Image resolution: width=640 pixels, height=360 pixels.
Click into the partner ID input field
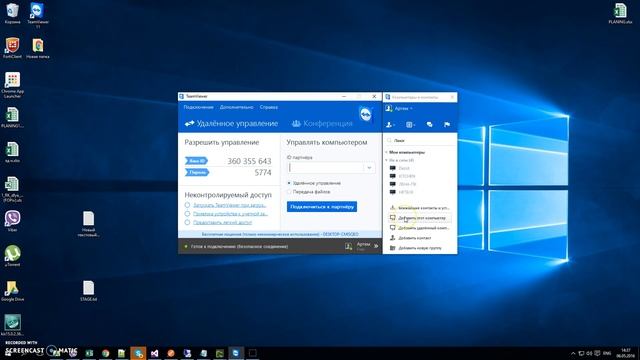coord(325,167)
